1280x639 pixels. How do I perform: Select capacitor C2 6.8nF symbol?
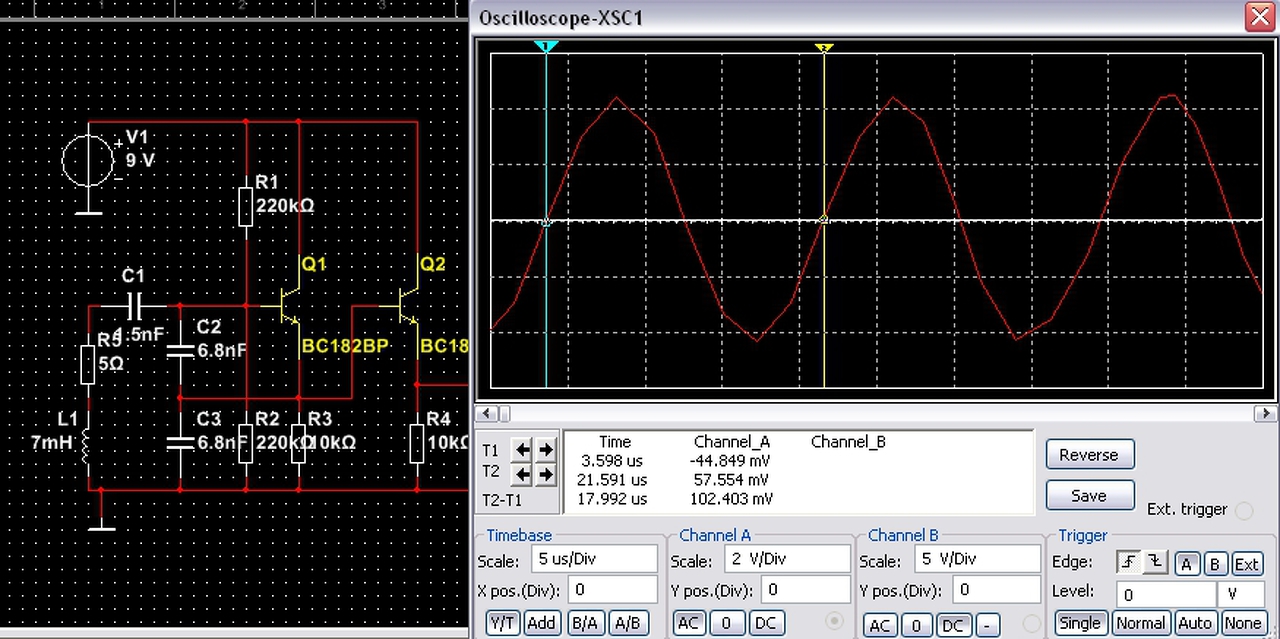click(180, 349)
